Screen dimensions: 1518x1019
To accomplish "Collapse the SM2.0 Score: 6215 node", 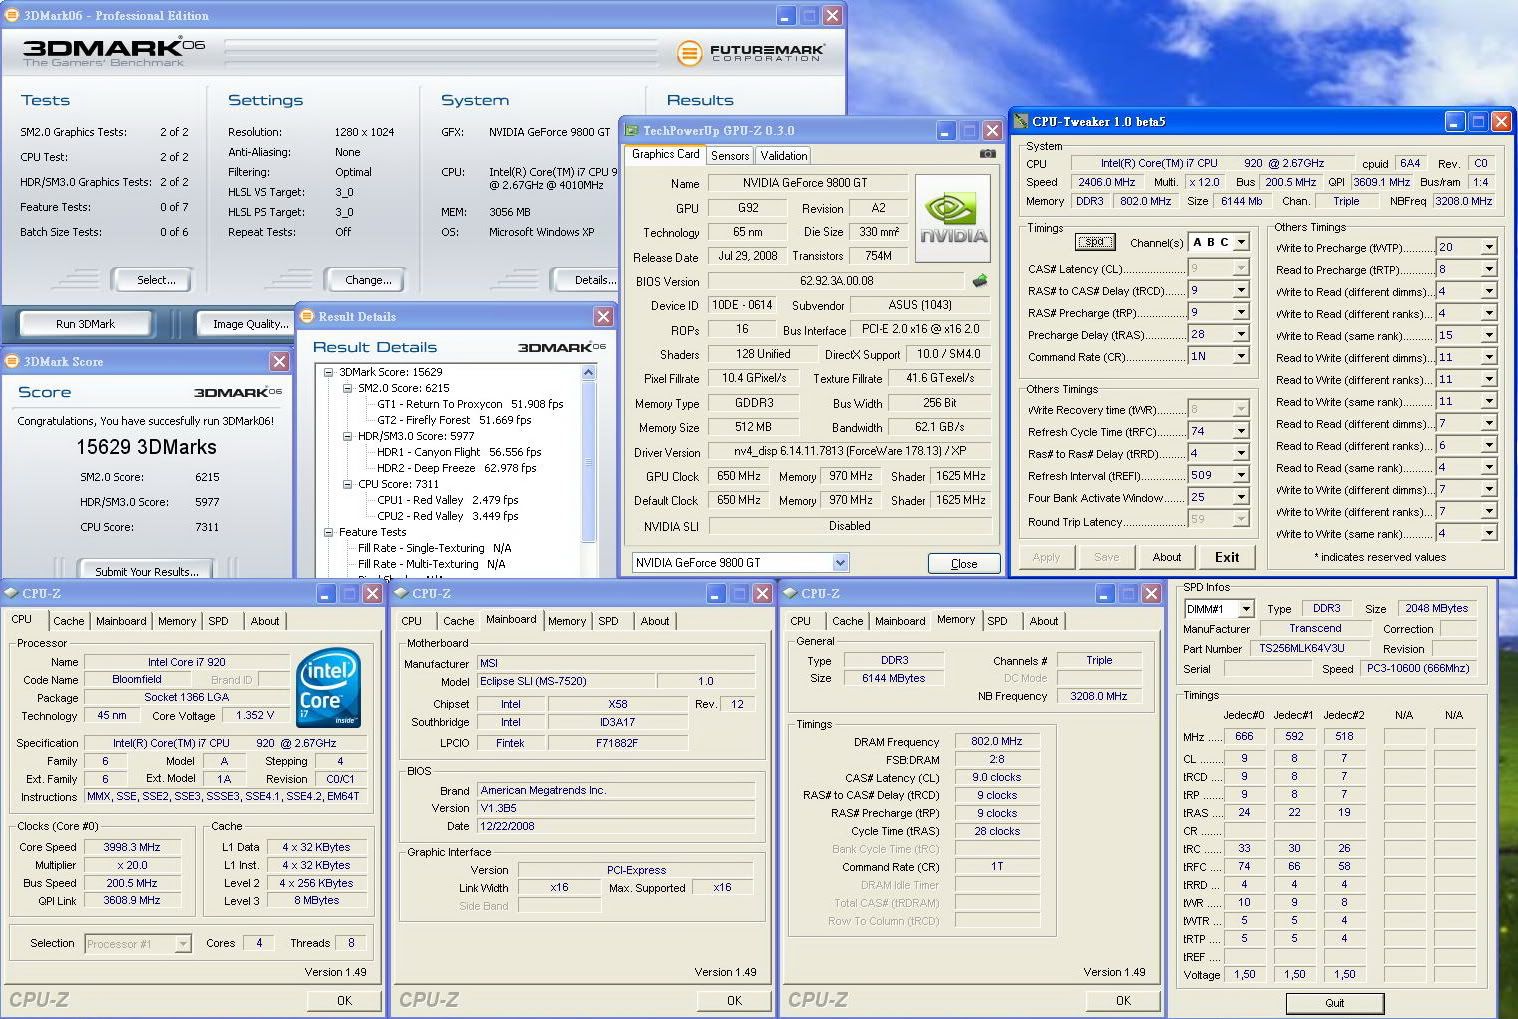I will (x=348, y=388).
